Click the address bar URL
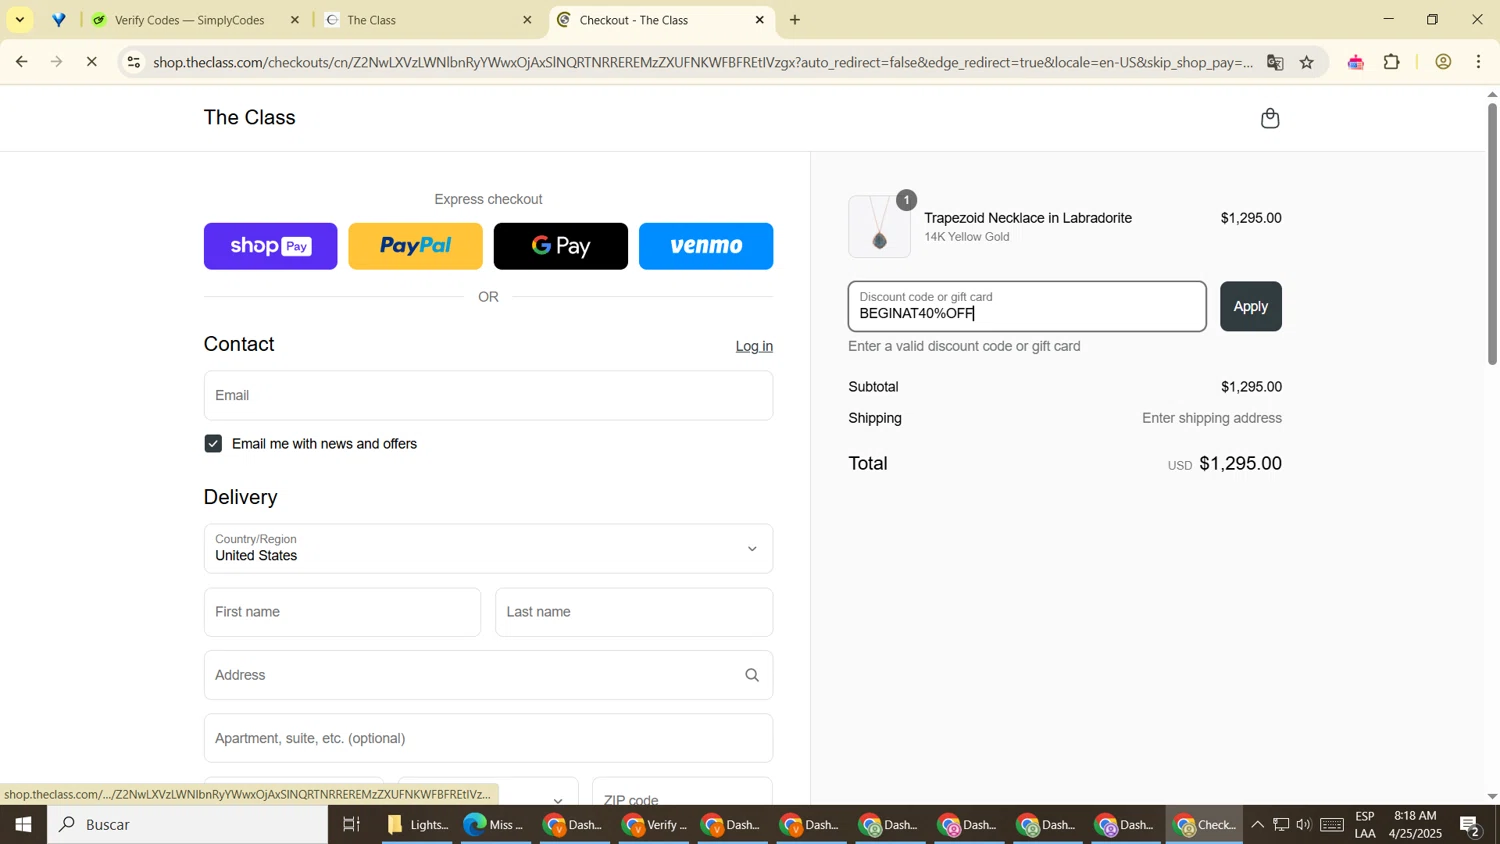This screenshot has width=1500, height=844. [x=702, y=62]
